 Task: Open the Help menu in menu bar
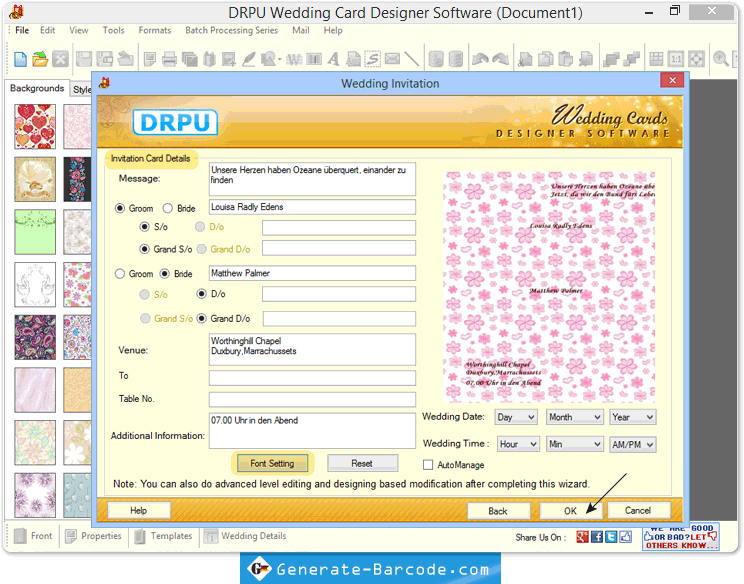[x=333, y=30]
